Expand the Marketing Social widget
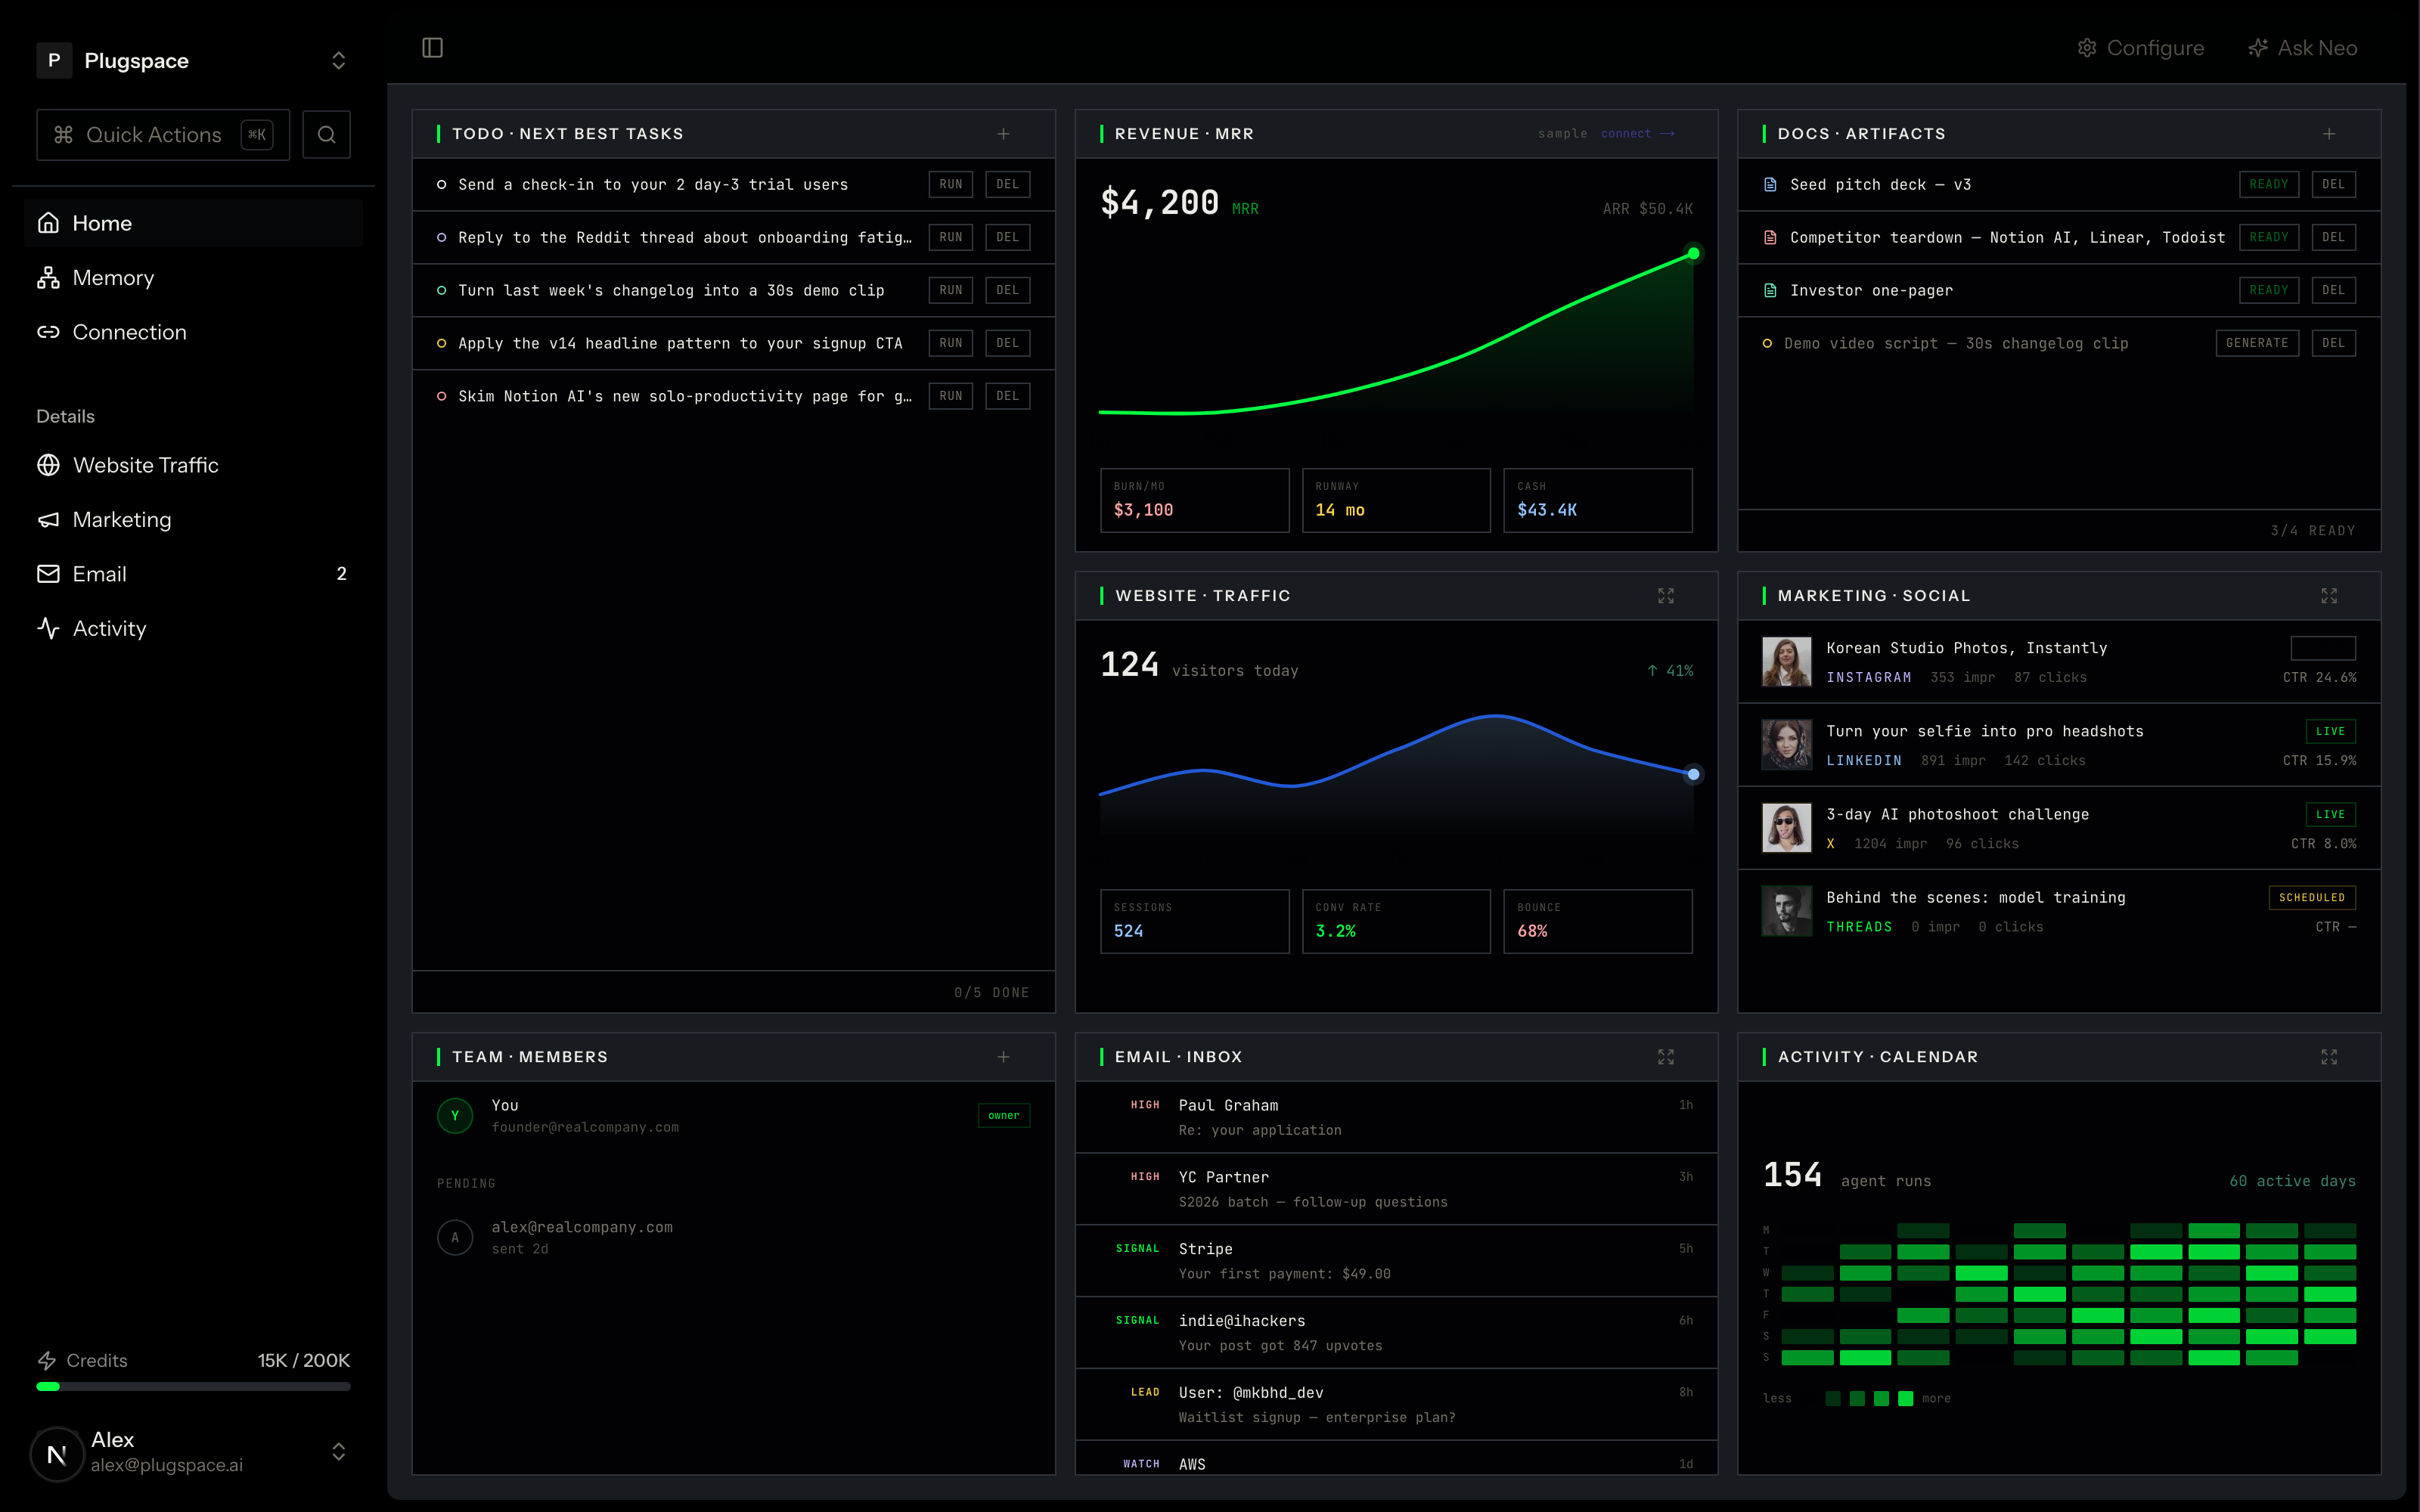 click(x=2328, y=596)
